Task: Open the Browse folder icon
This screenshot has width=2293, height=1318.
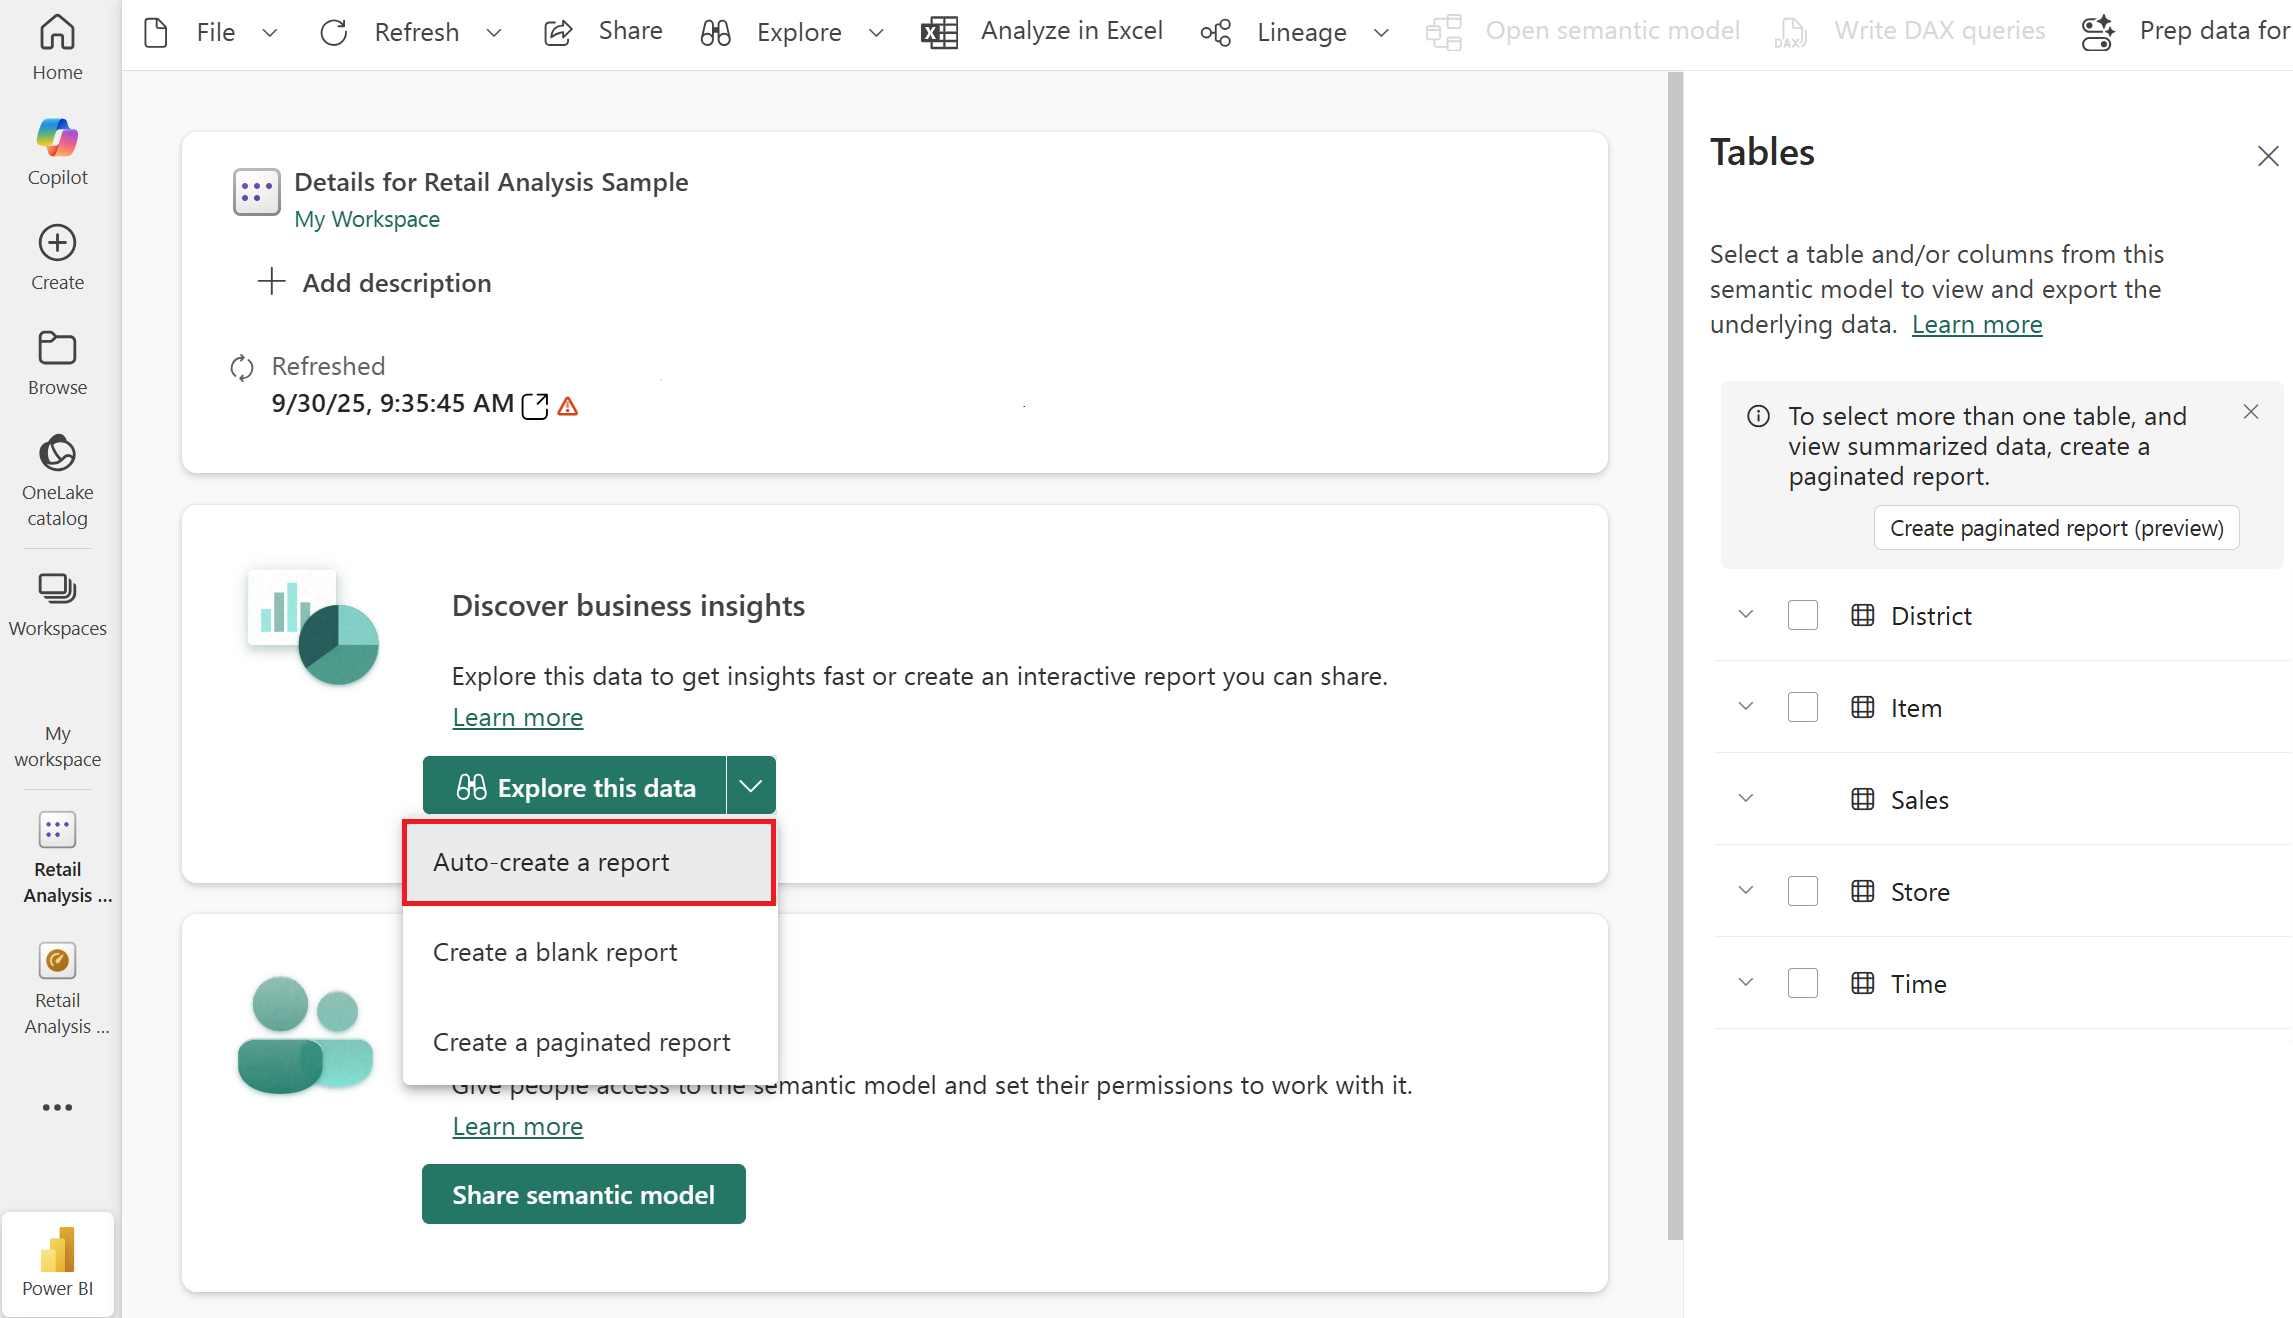Action: pos(57,348)
